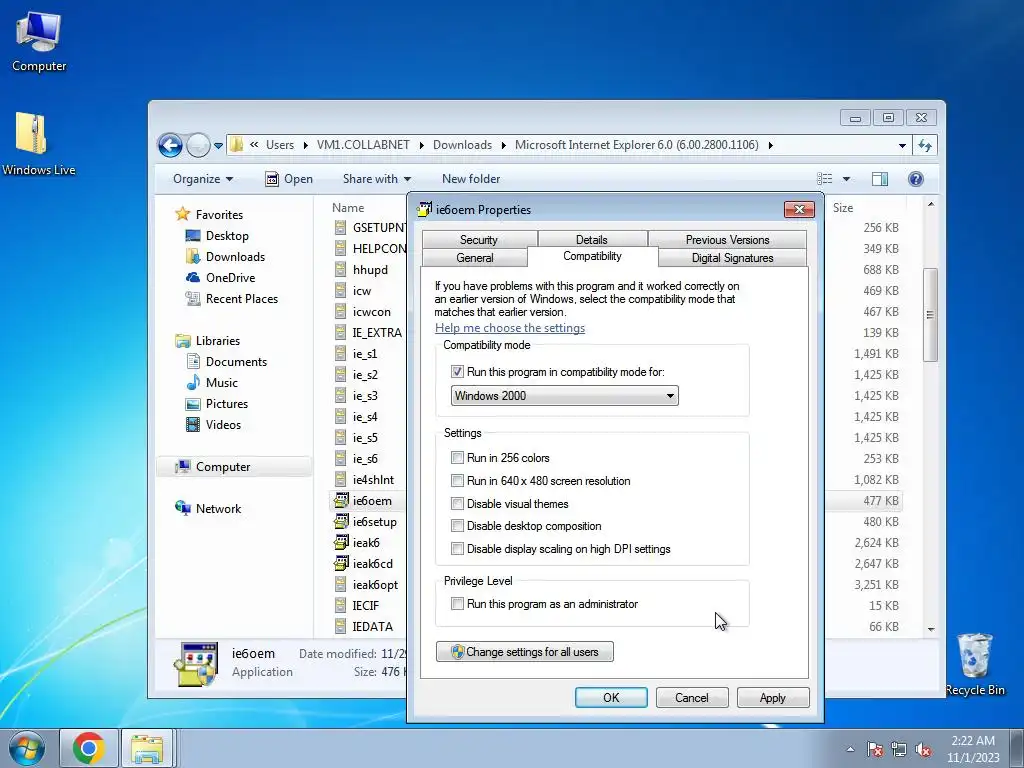Show the preview pane icon

point(880,179)
